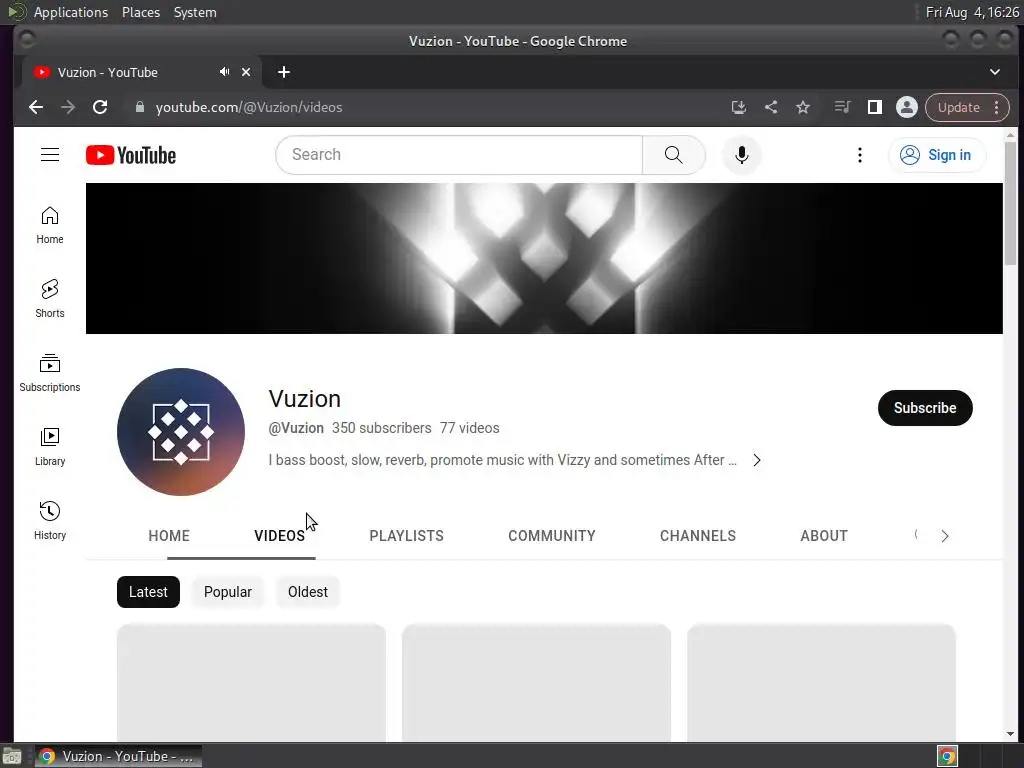
Task: Click the Vuzion channel name heading
Action: tap(304, 398)
